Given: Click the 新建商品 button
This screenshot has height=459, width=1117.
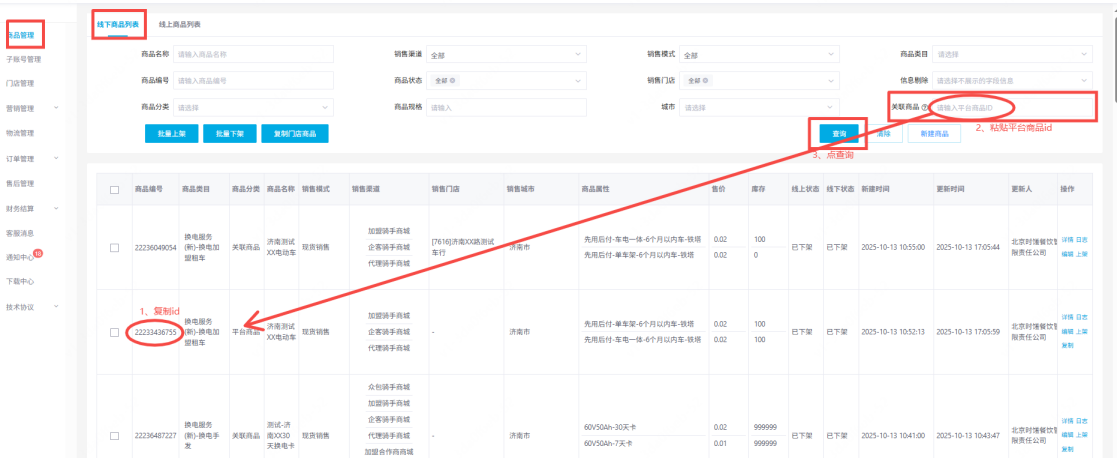Looking at the screenshot, I should coord(935,133).
